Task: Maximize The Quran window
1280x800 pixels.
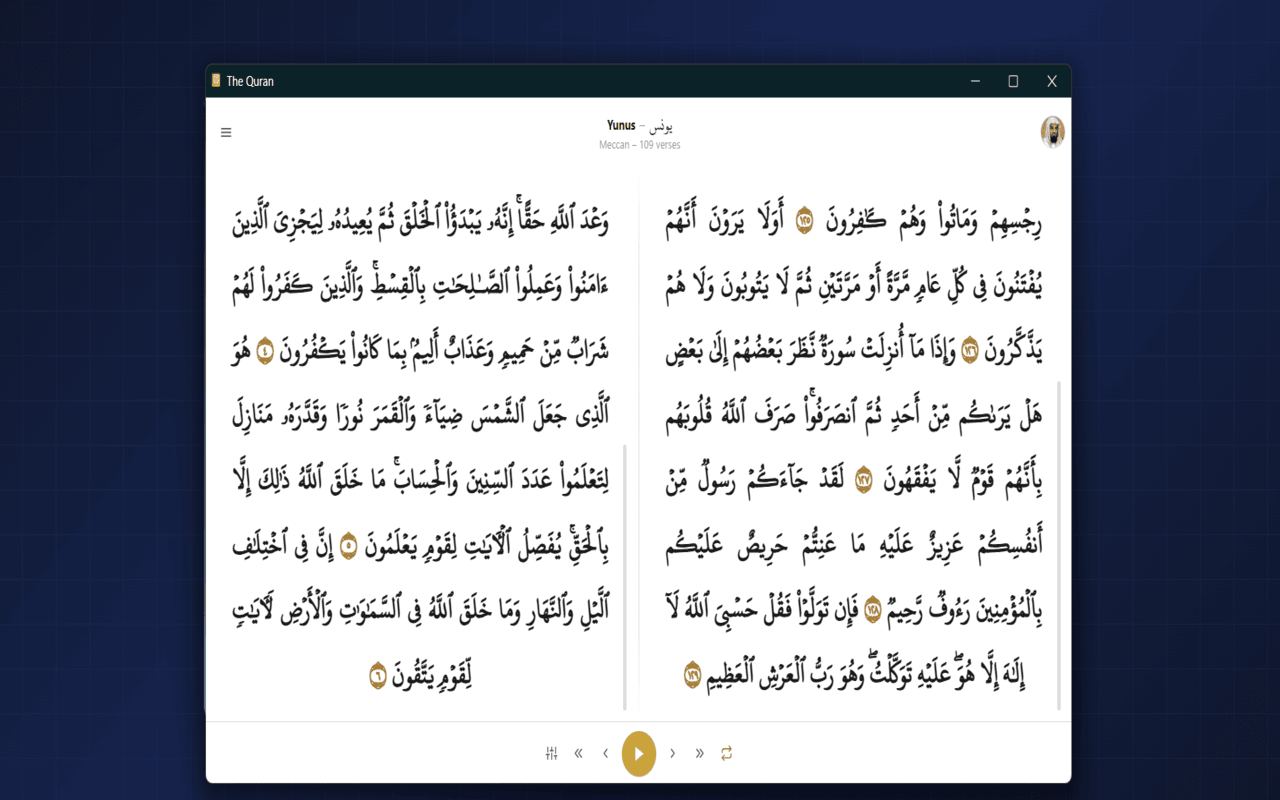Action: click(x=1013, y=81)
